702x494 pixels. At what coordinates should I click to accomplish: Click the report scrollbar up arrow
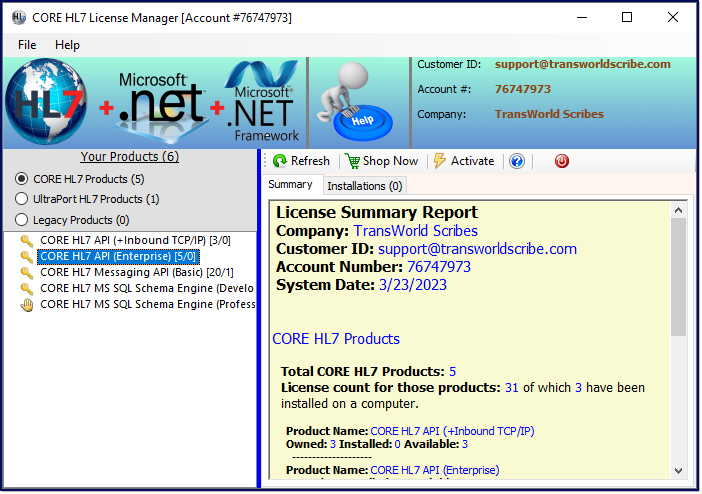tap(678, 210)
